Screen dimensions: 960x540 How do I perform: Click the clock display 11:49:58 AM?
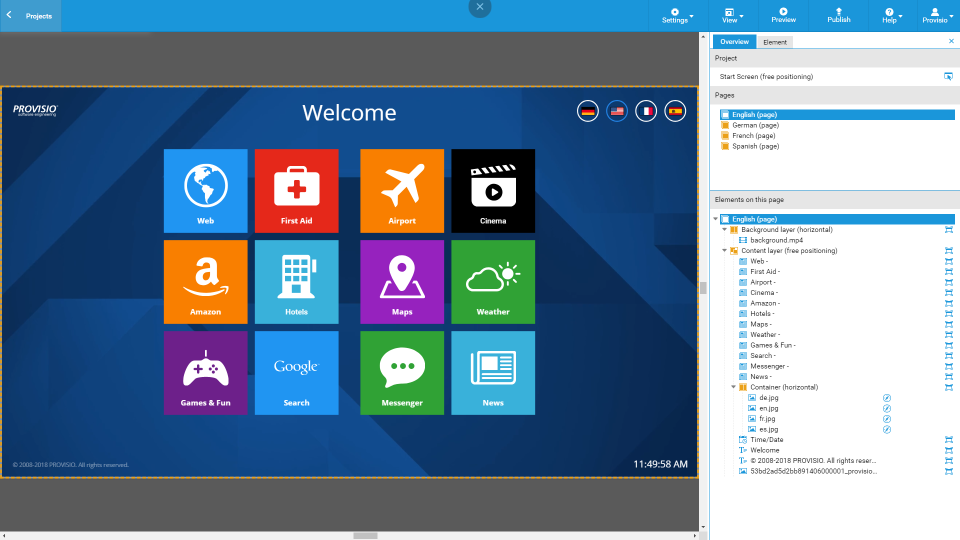coord(660,464)
